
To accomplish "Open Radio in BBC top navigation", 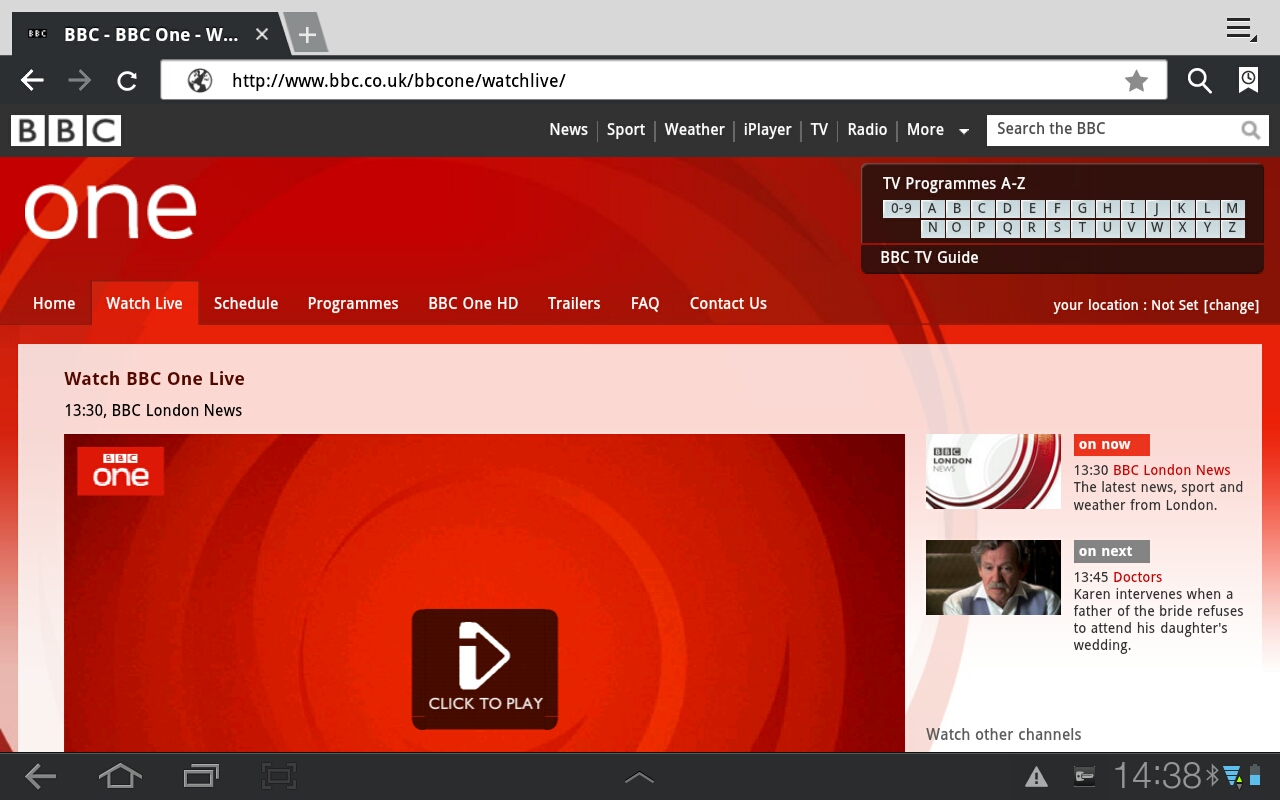I will coord(867,130).
